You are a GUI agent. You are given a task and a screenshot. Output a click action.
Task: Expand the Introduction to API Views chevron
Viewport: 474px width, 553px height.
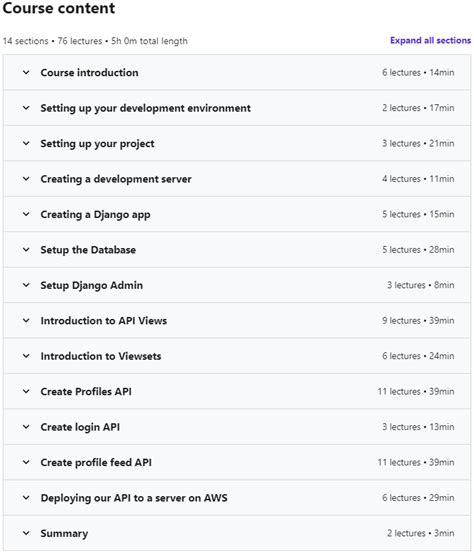(26, 321)
